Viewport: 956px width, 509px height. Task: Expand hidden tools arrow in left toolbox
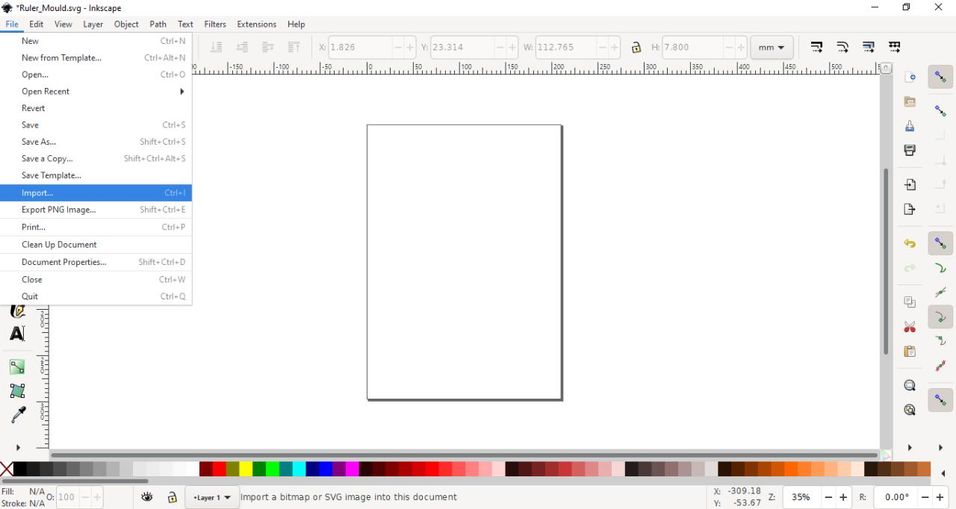pos(18,447)
